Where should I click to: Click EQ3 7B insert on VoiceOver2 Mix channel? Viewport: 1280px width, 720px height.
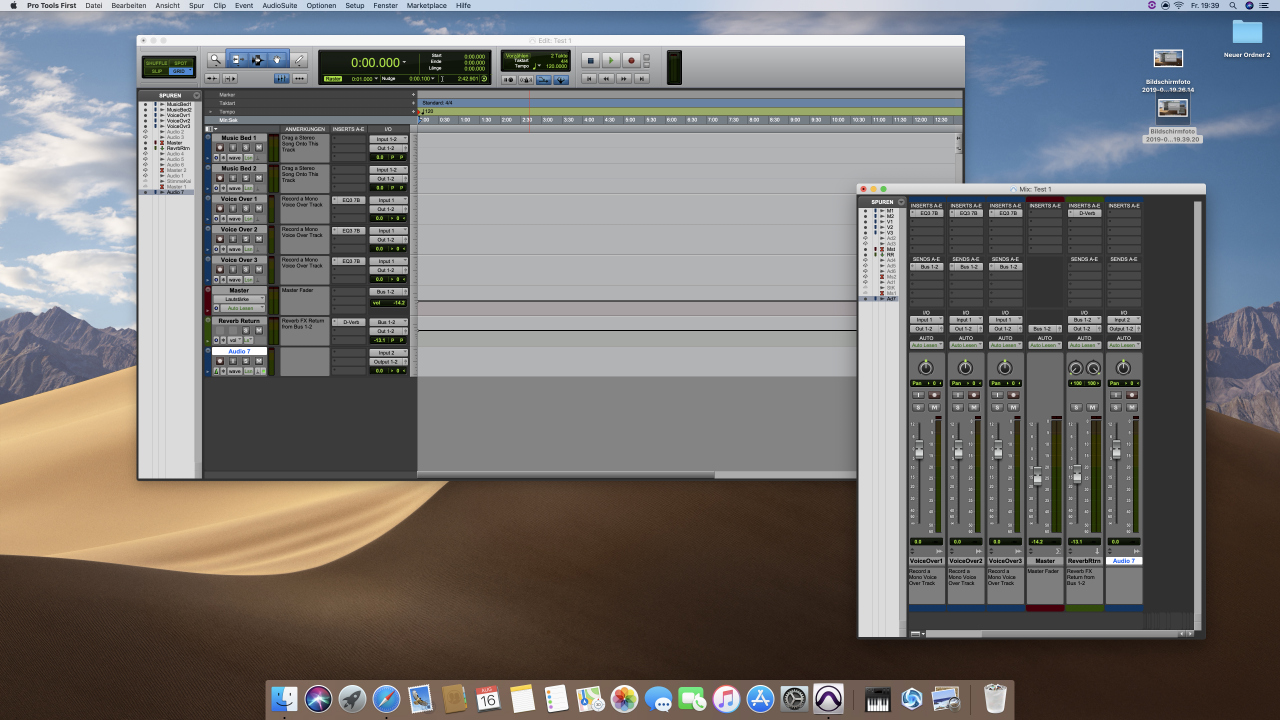click(x=966, y=213)
